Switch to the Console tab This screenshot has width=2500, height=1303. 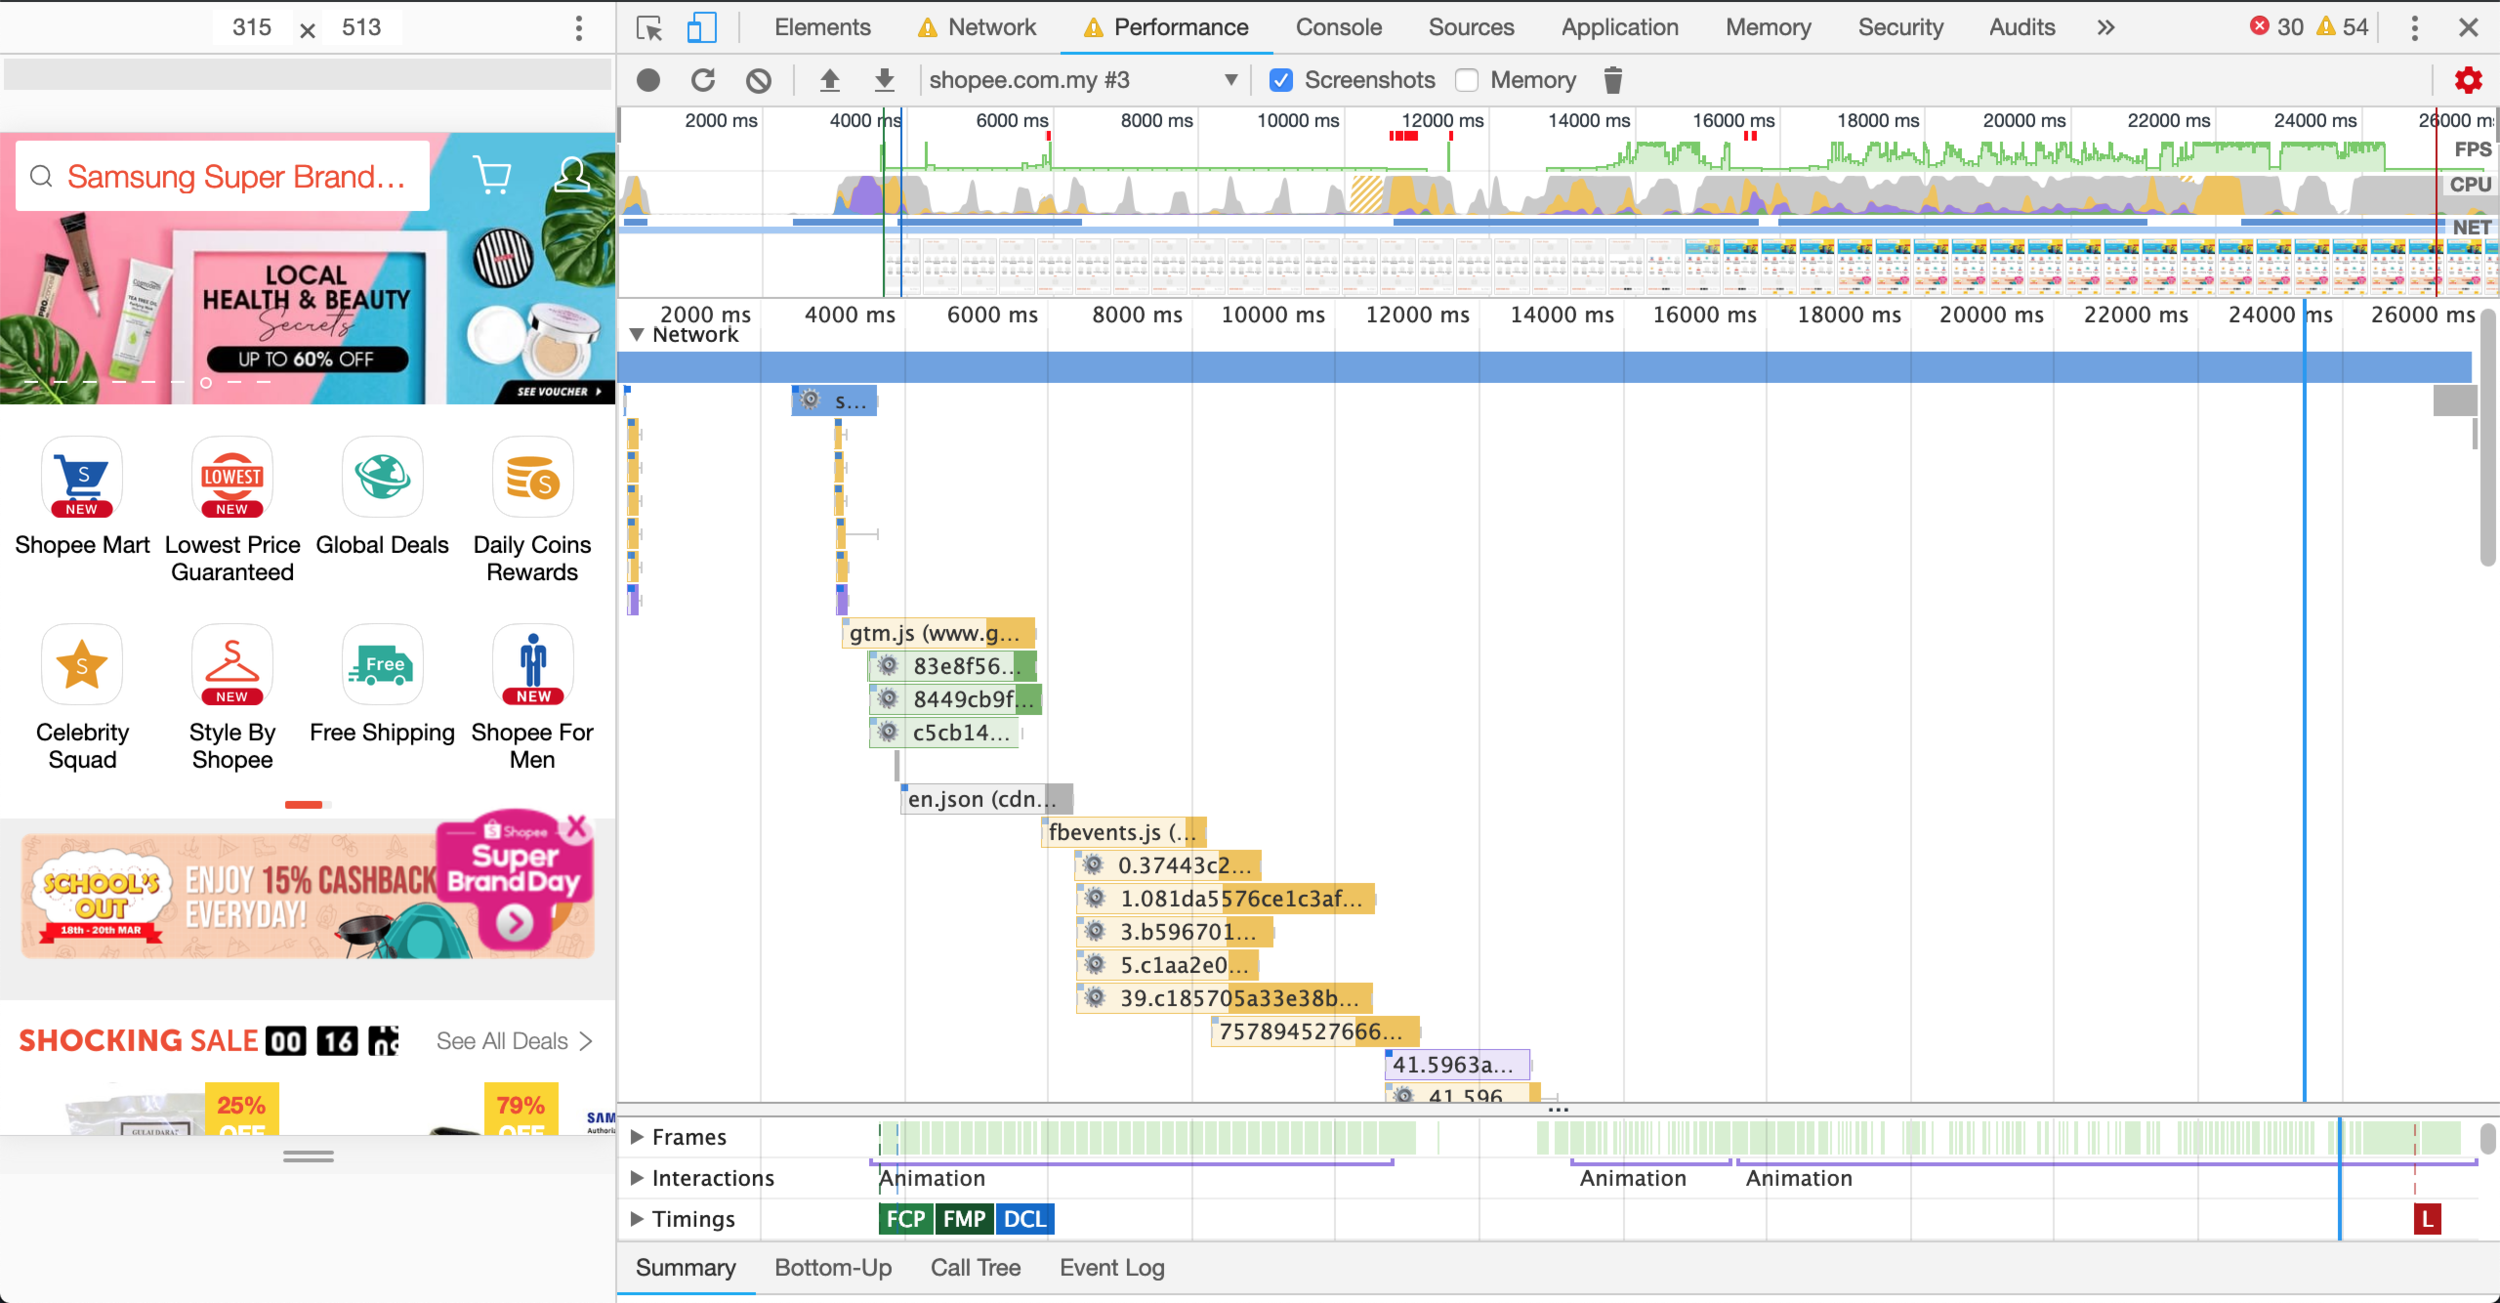(1338, 27)
